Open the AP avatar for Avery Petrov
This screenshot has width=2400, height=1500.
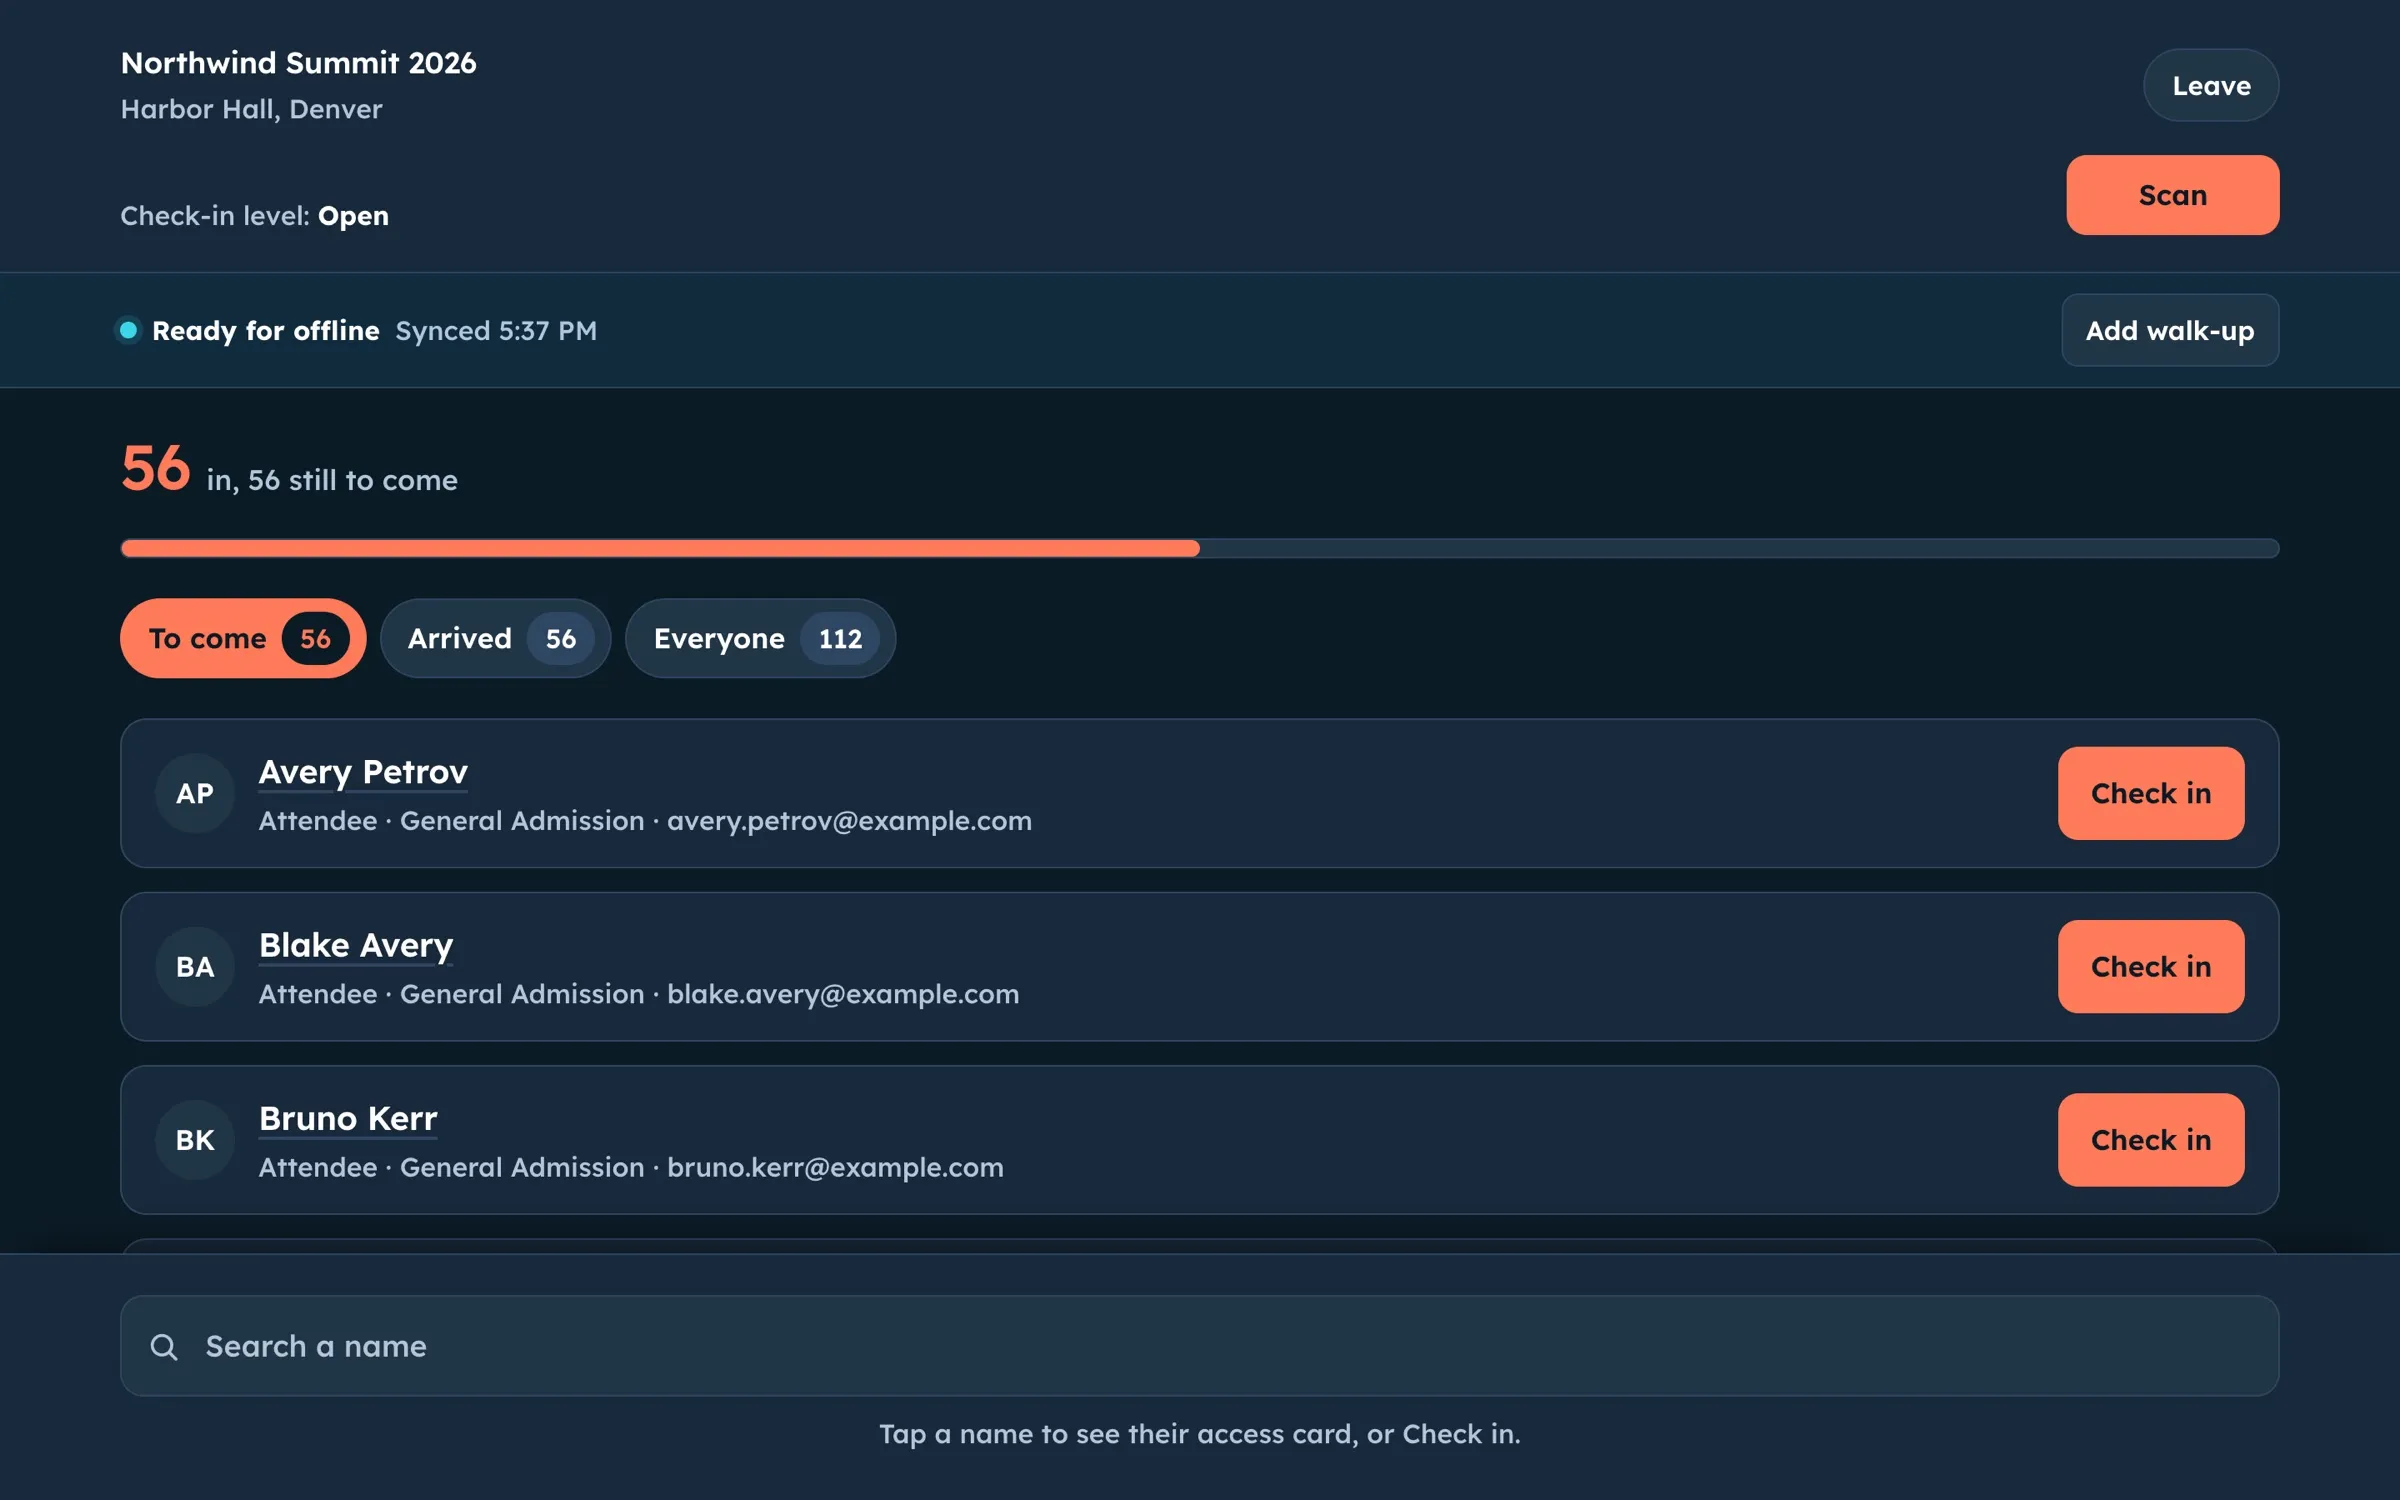(x=195, y=793)
